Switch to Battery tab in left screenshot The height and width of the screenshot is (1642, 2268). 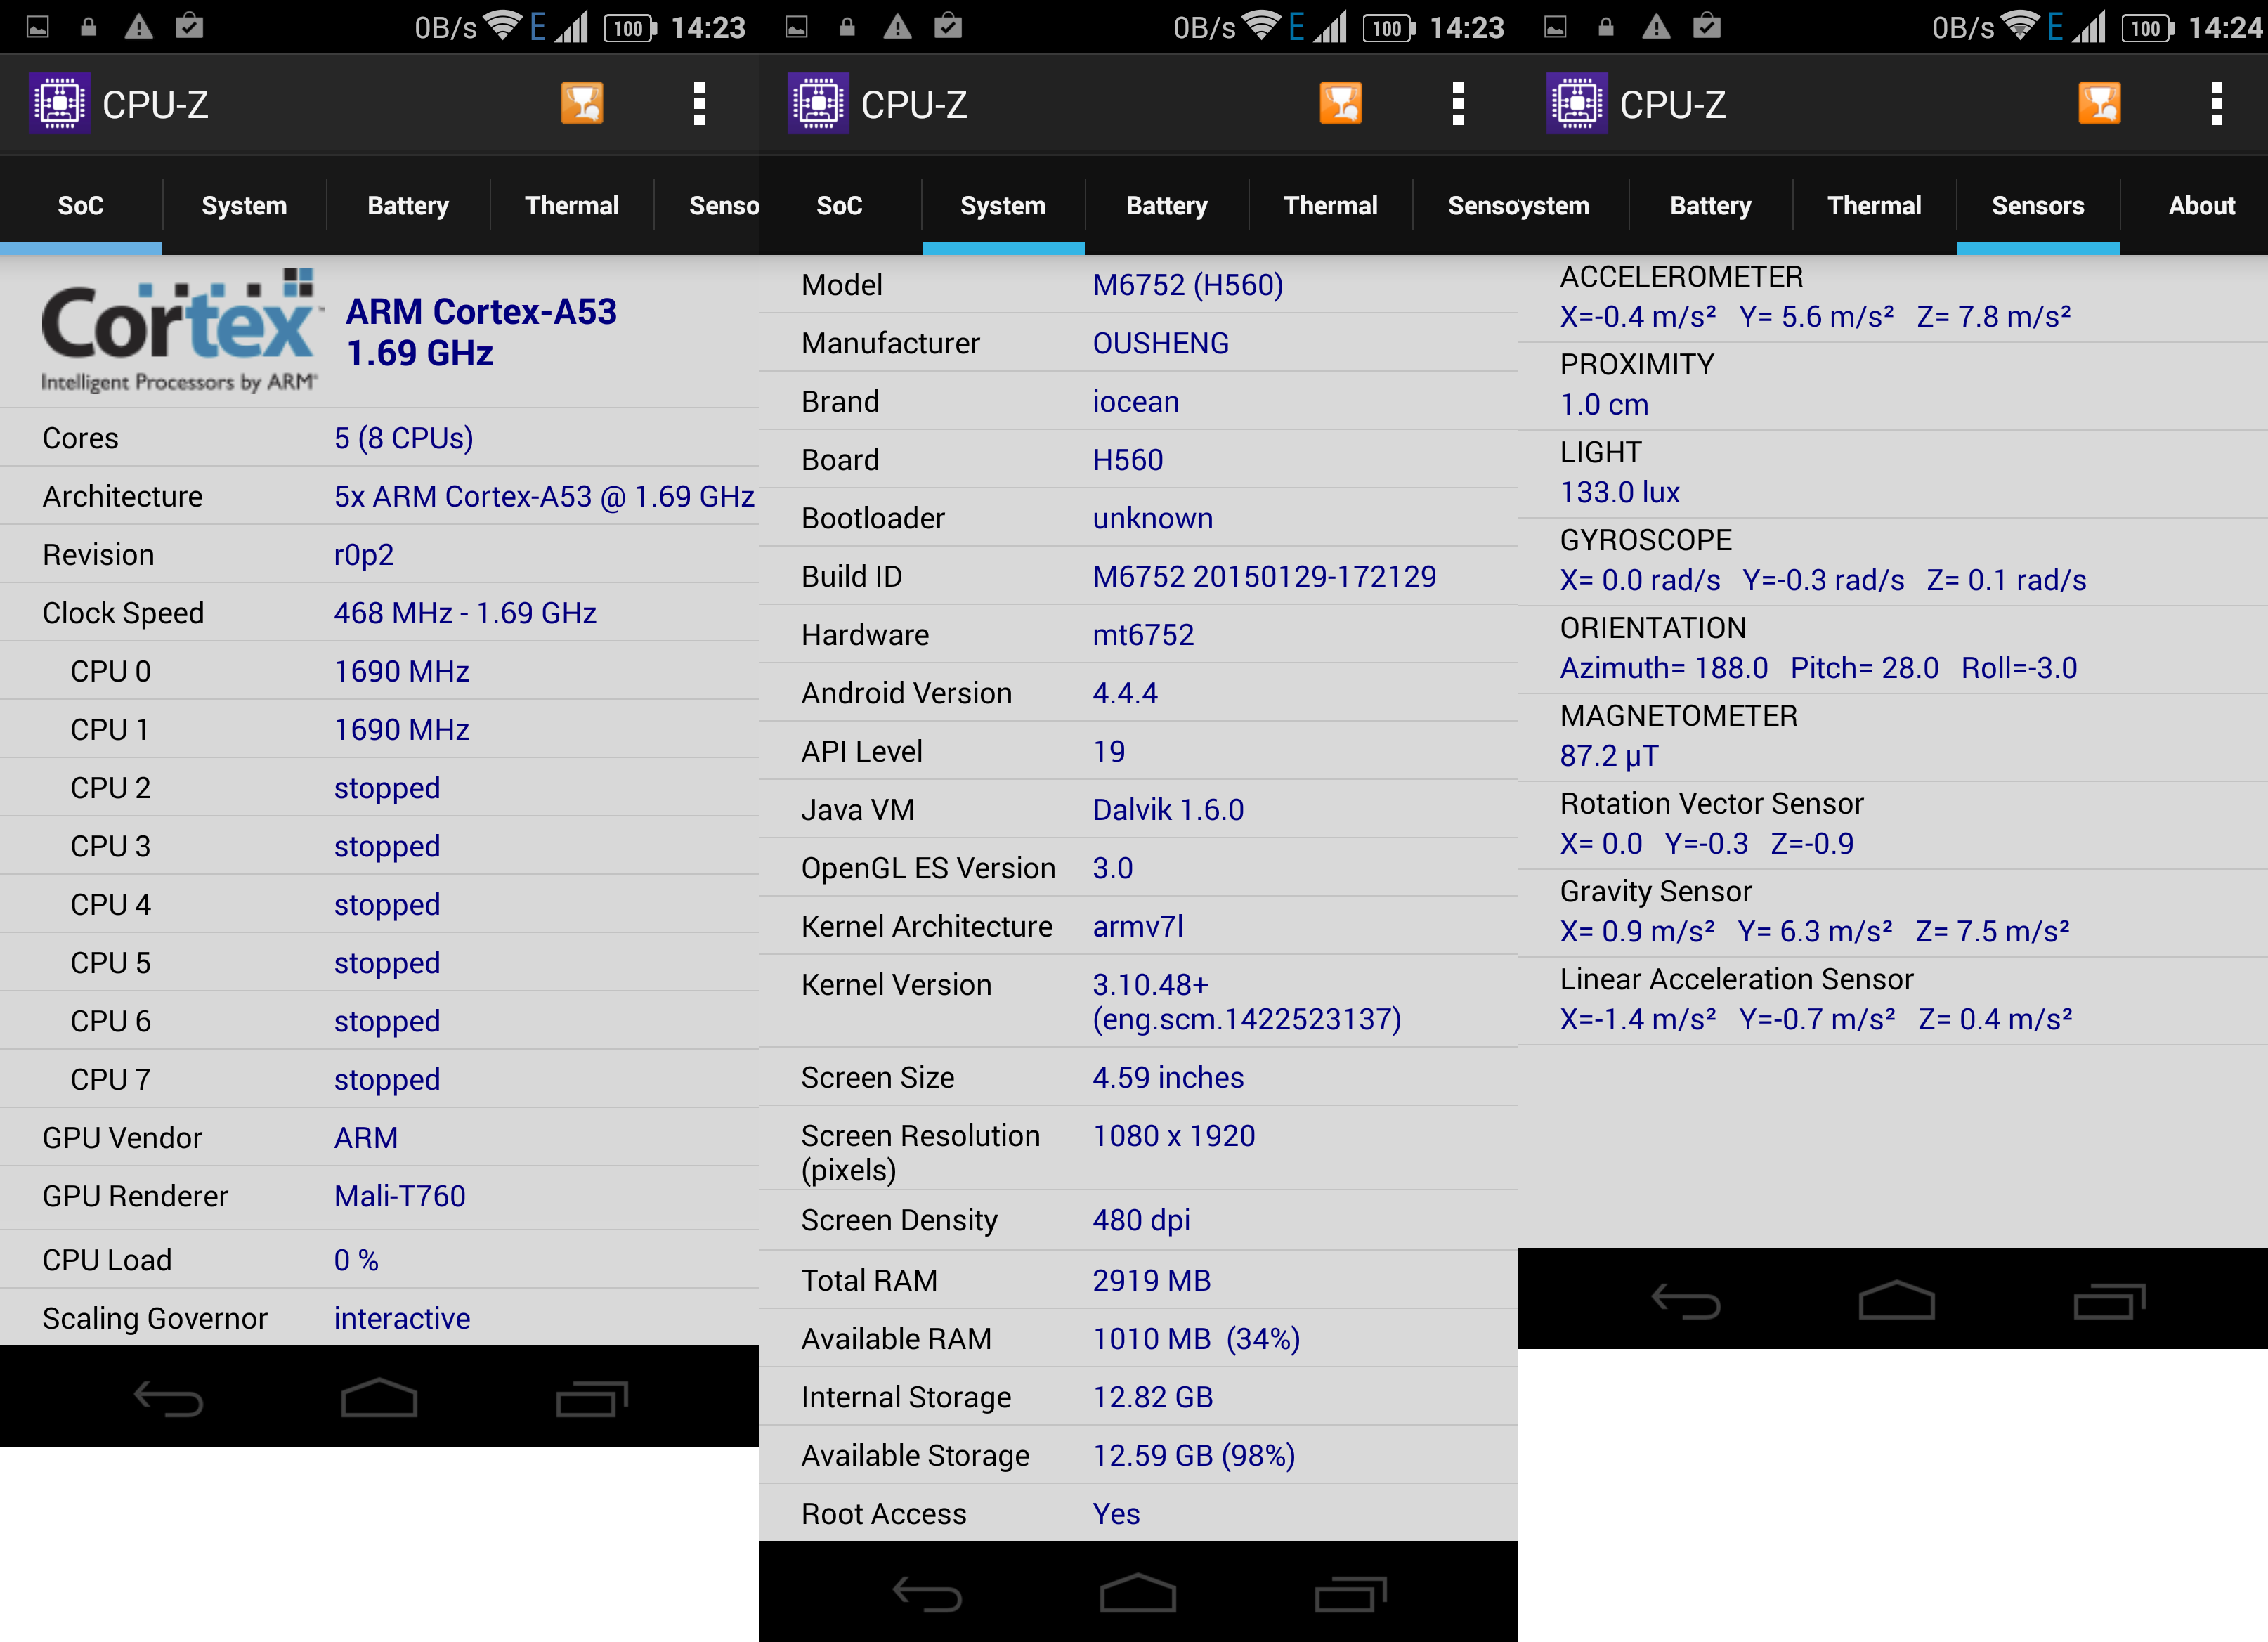coord(408,206)
